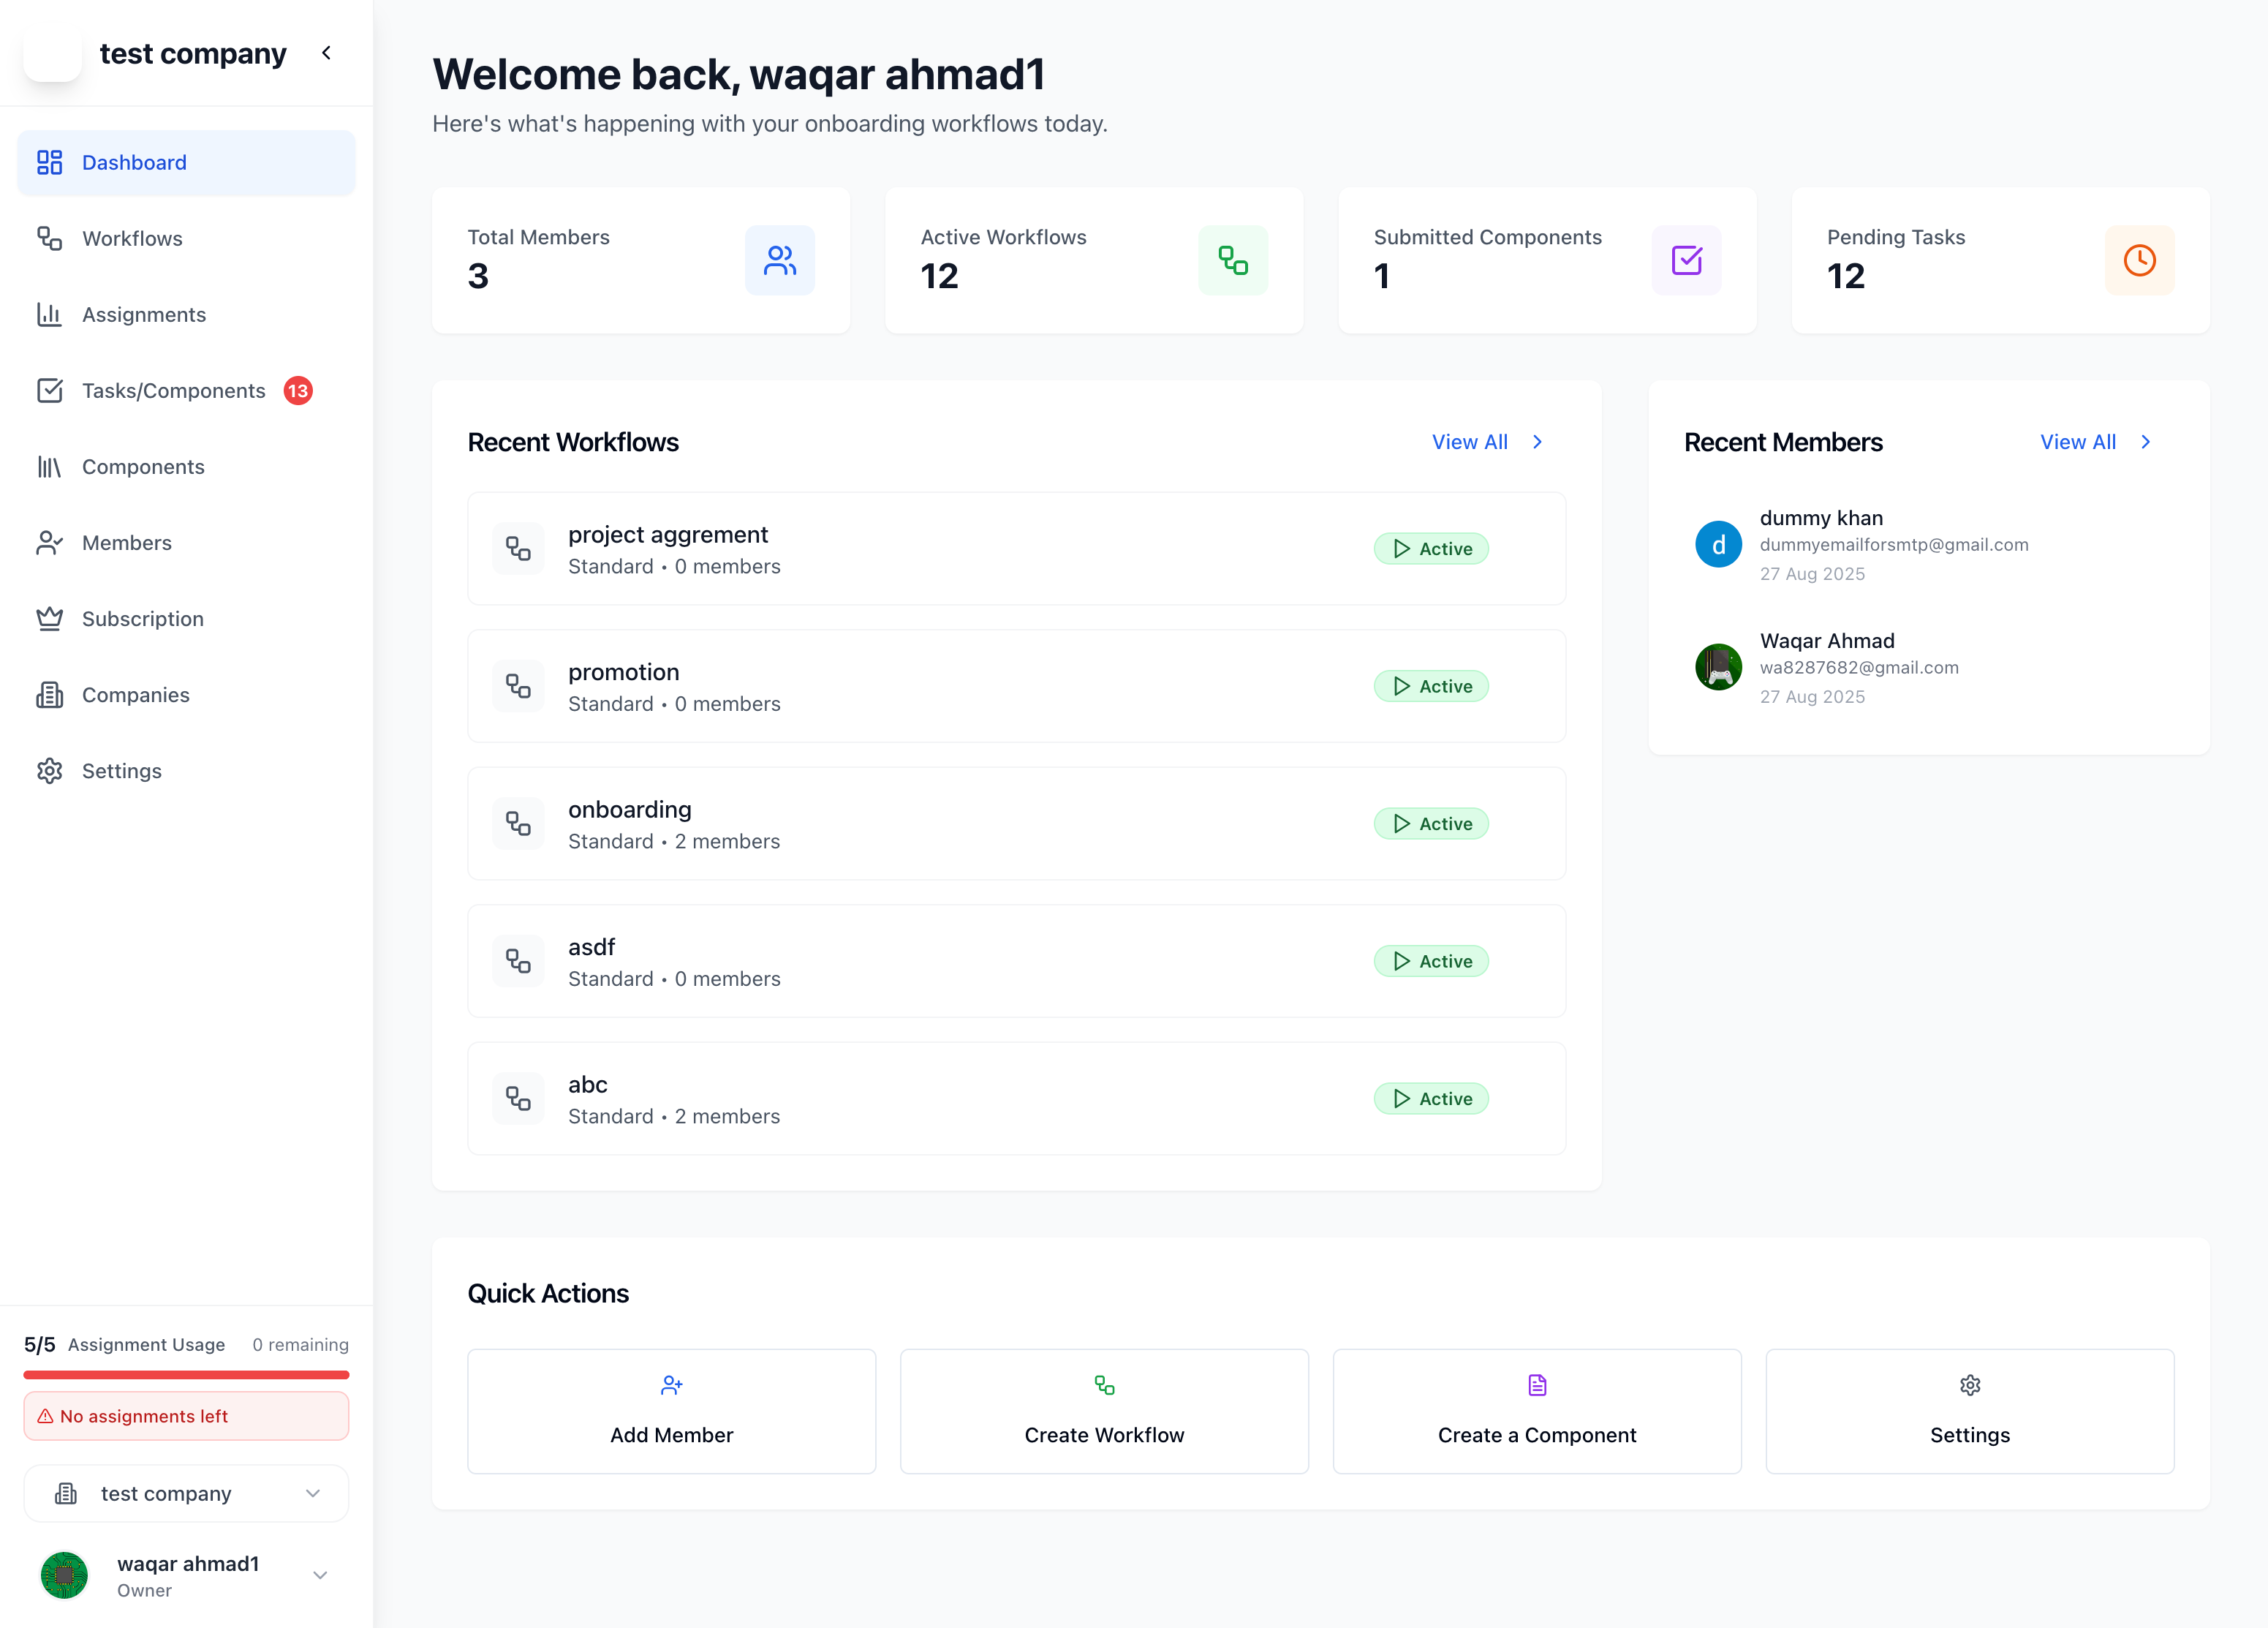Click the Assignment Usage progress bar
Image resolution: width=2268 pixels, height=1628 pixels.
click(x=186, y=1376)
